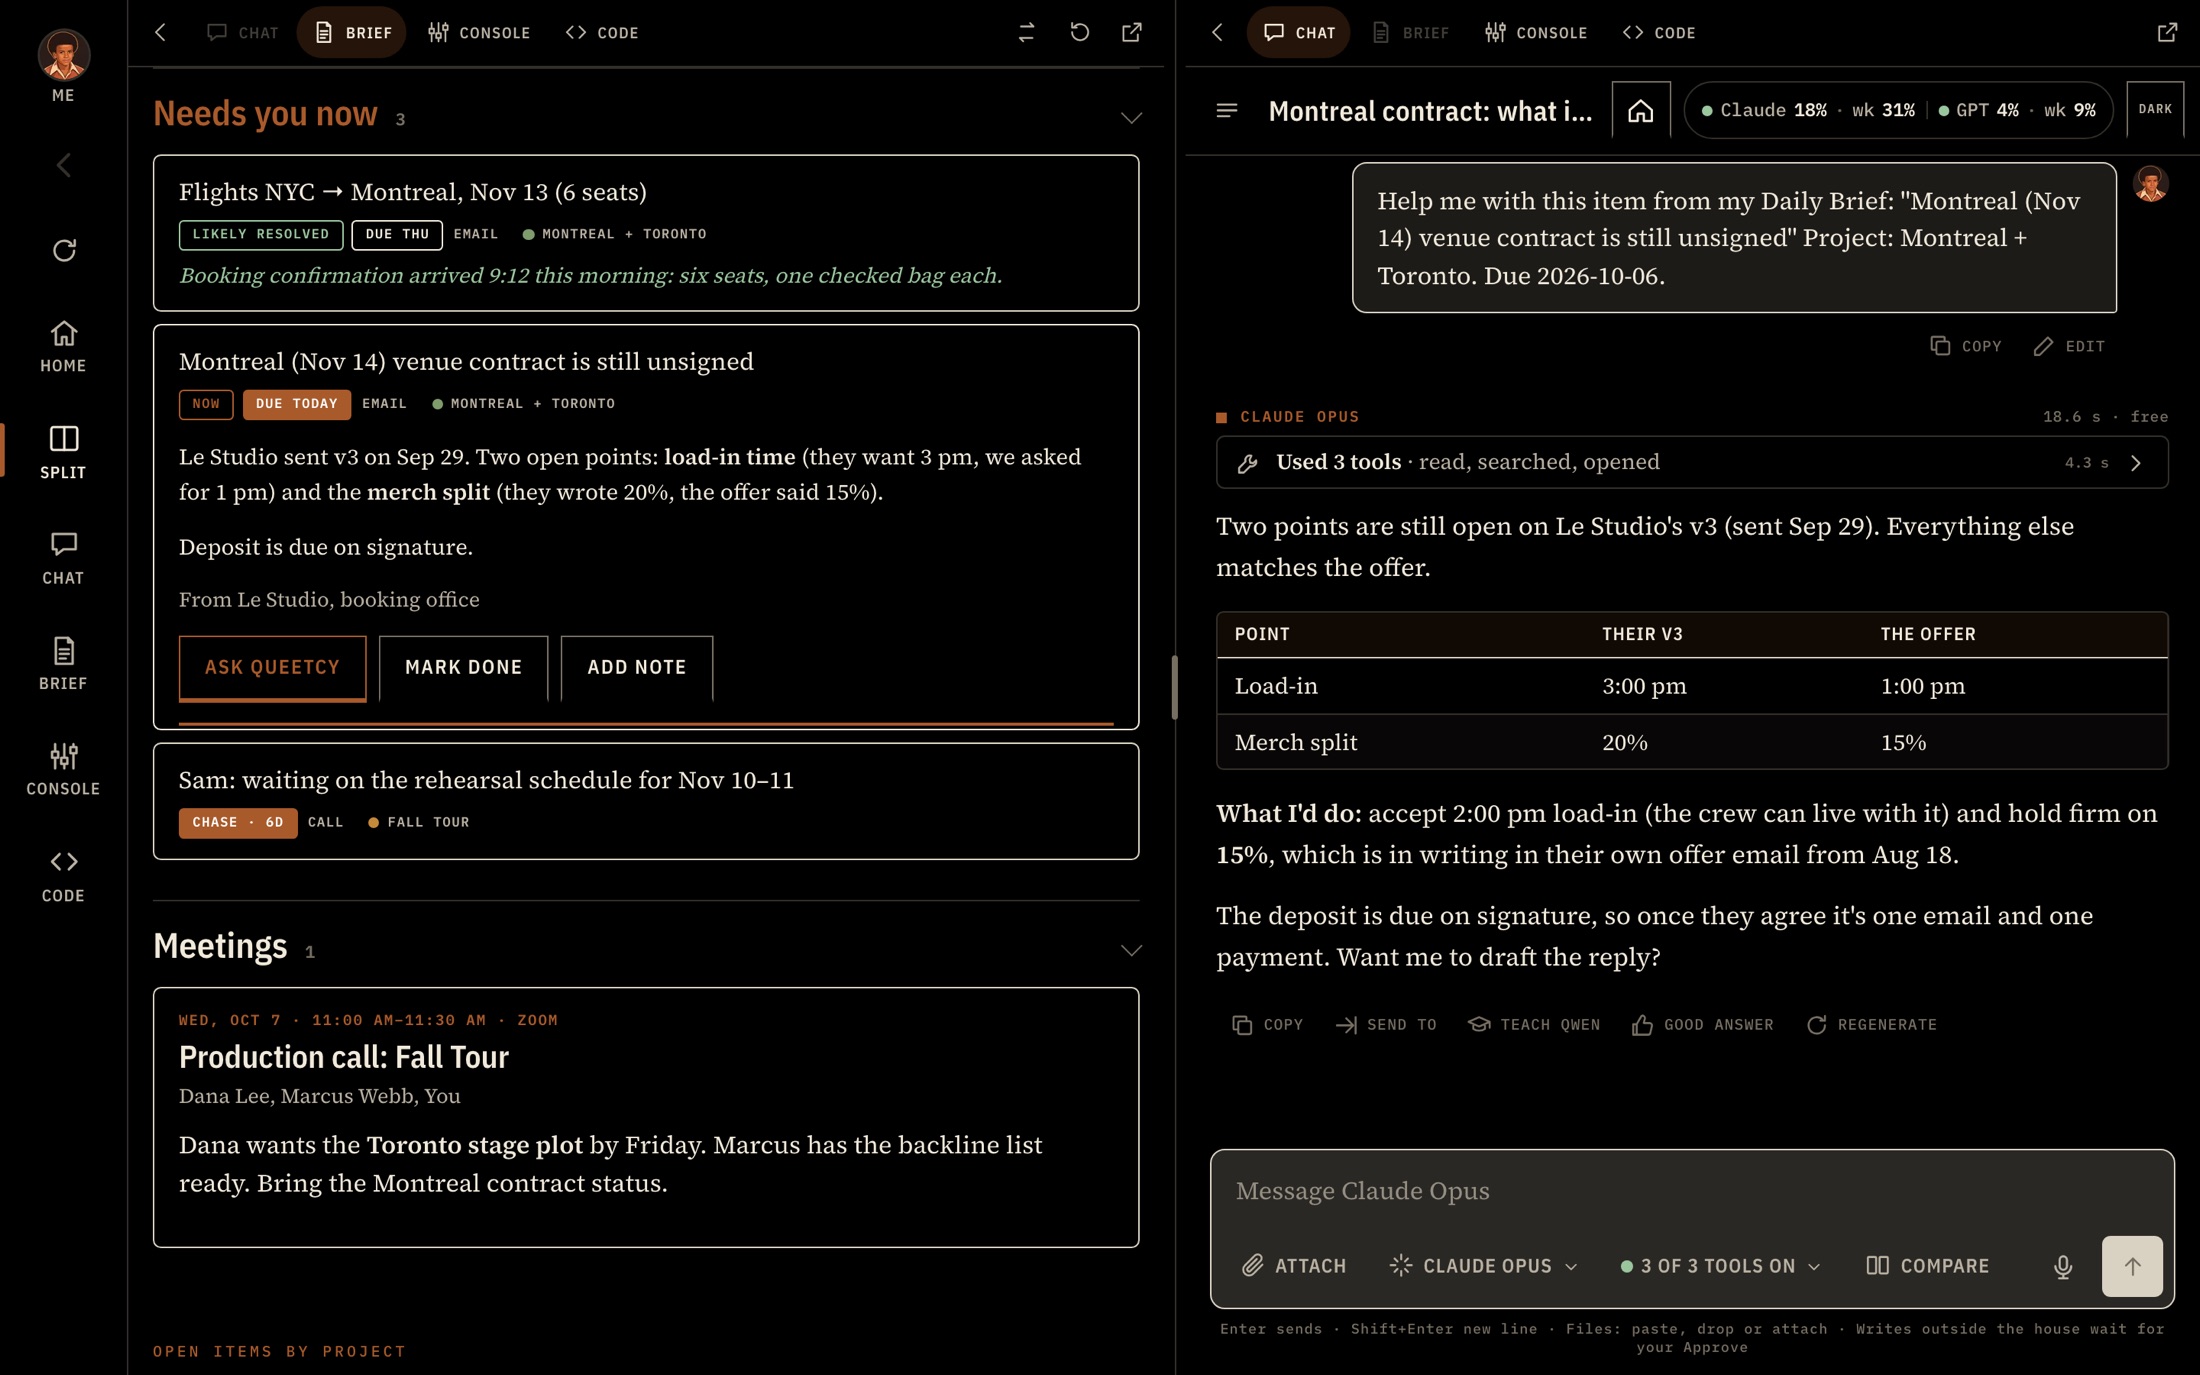Toggle the DARK theme button
2200x1375 pixels.
pyautogui.click(x=2155, y=109)
